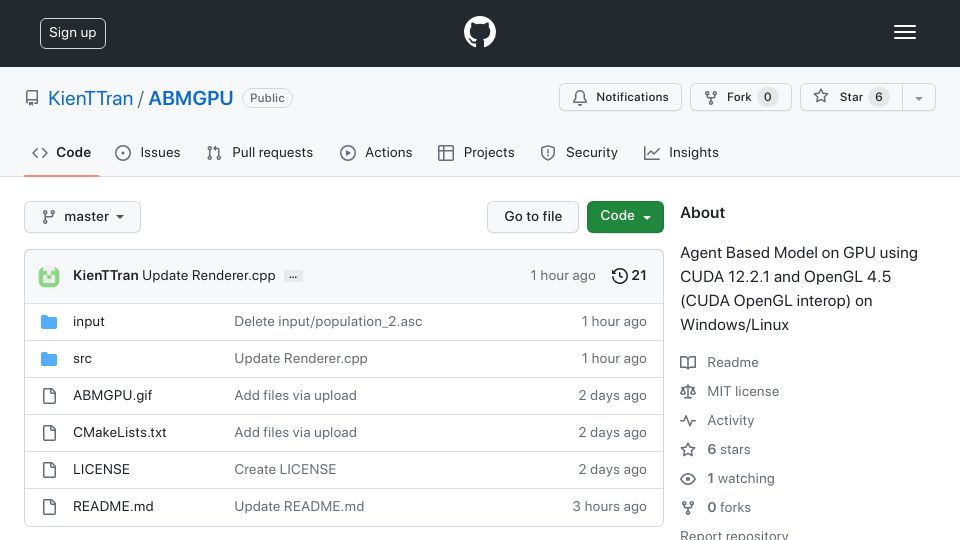Screen dimensions: 960x540
Task: Open the KienTTran owner profile link
Action: (x=91, y=98)
